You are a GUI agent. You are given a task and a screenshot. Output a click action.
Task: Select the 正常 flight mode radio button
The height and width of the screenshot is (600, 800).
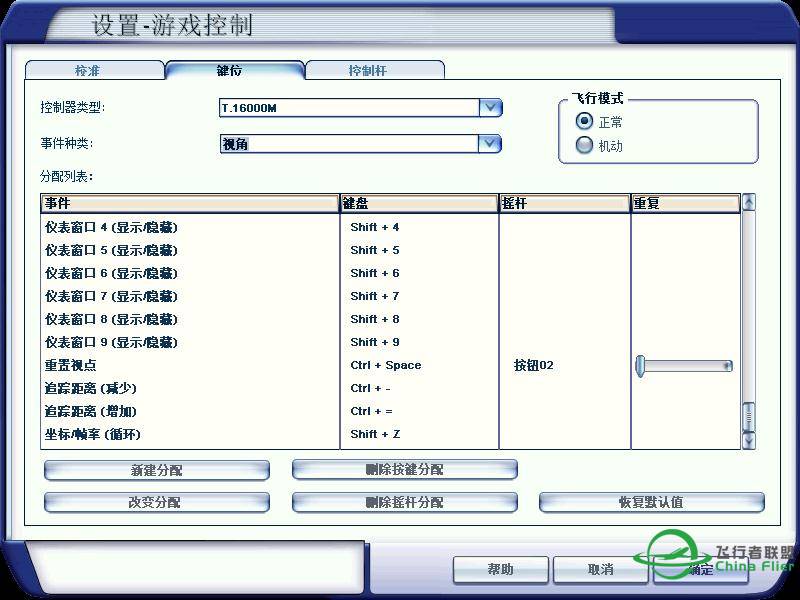584,121
